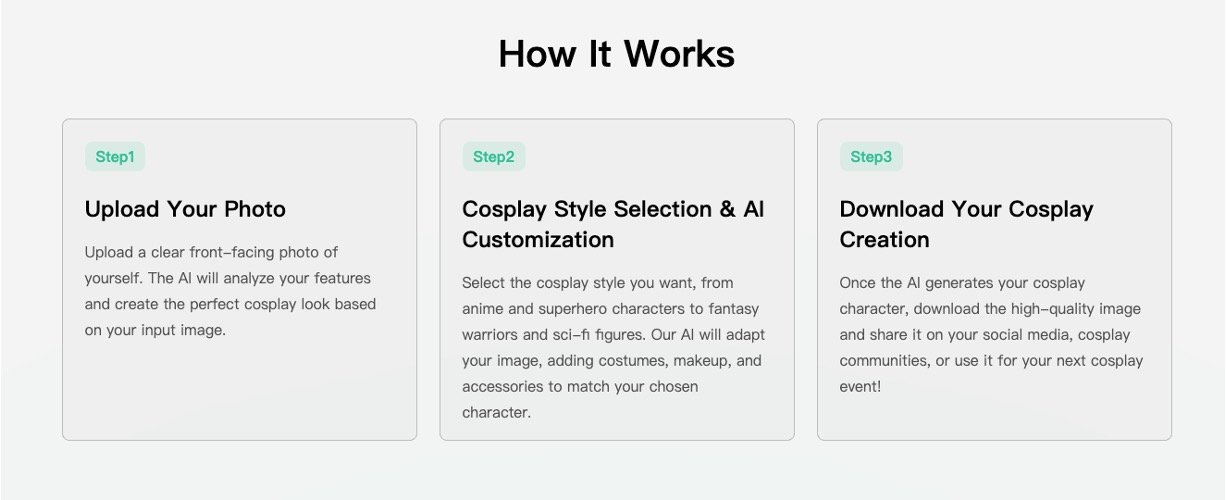
Task: Click the final word "character." in Step2
Action: click(496, 412)
